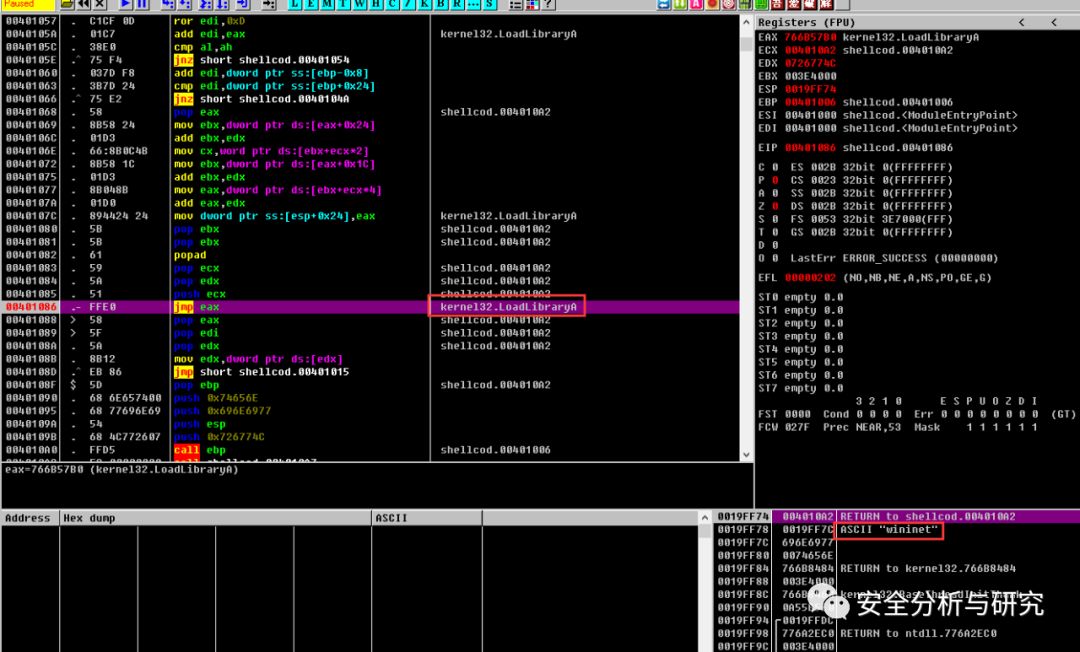Show Threads window with T button

(345, 5)
